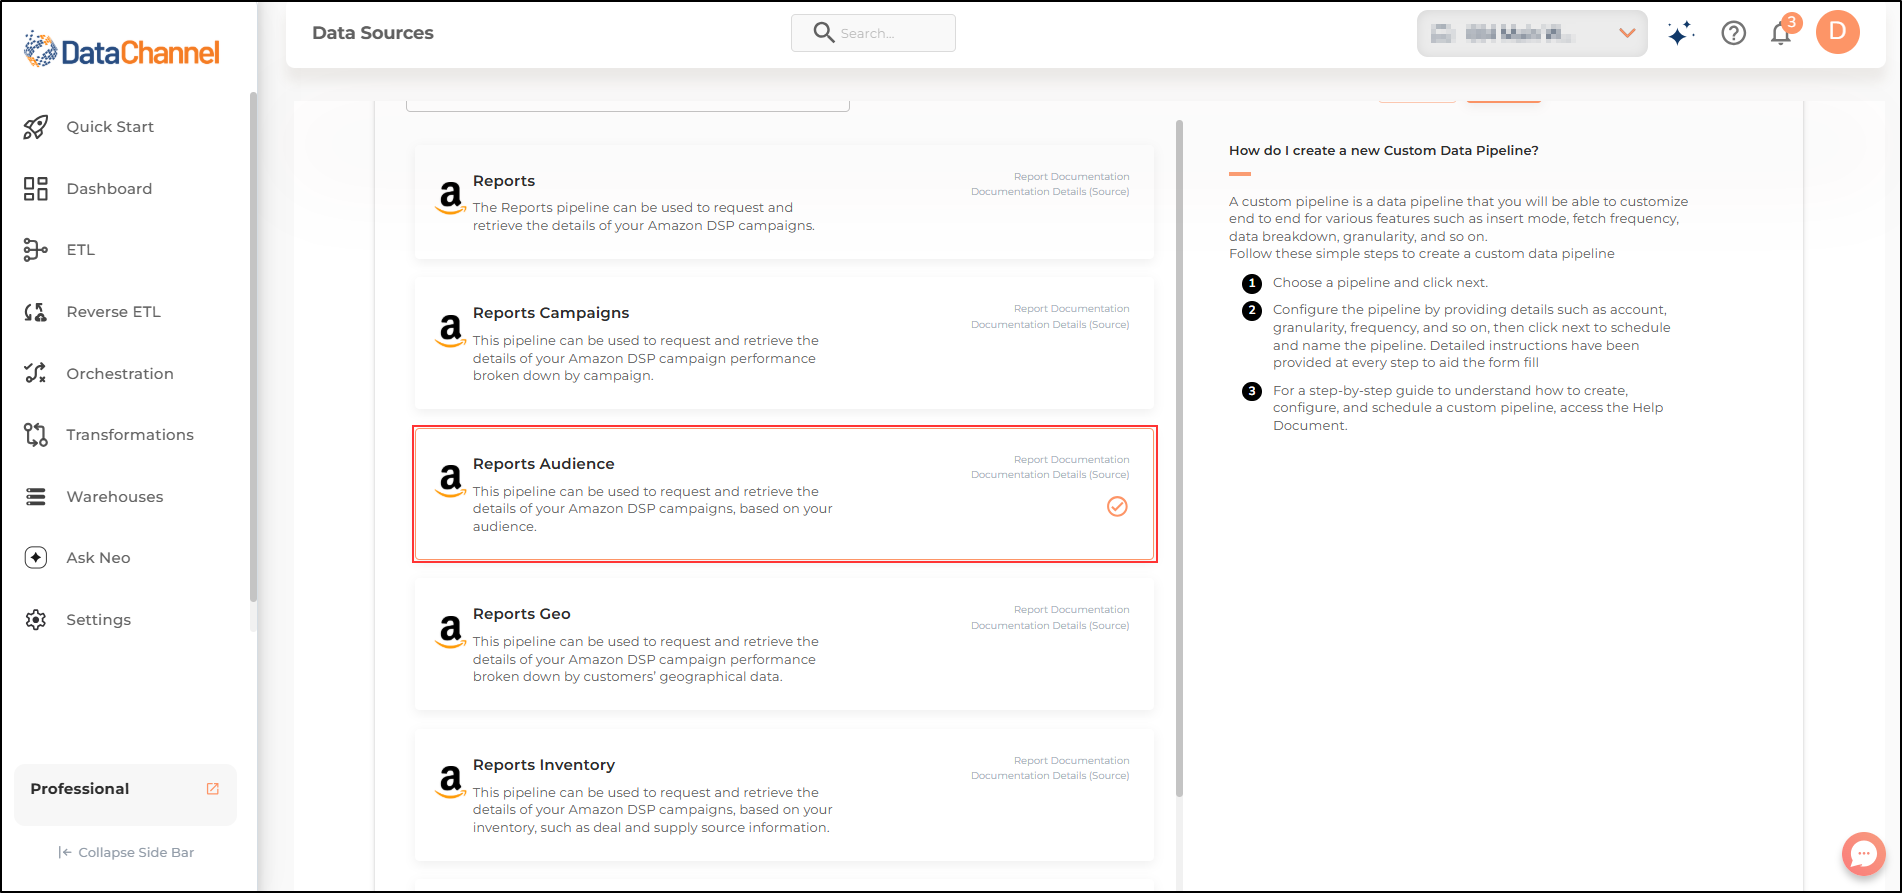Click the search magnifier icon
This screenshot has height=893, width=1902.
click(x=824, y=33)
